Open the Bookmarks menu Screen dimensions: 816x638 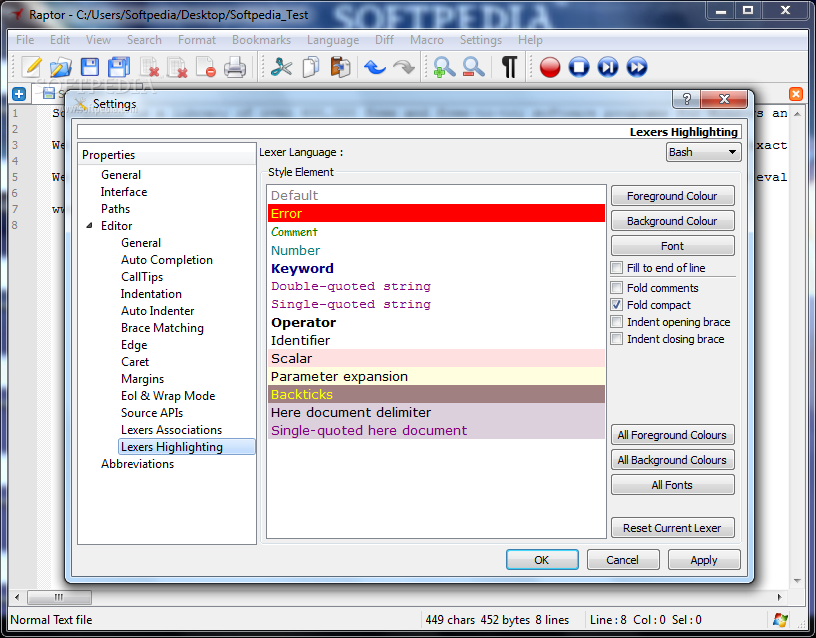(x=261, y=40)
